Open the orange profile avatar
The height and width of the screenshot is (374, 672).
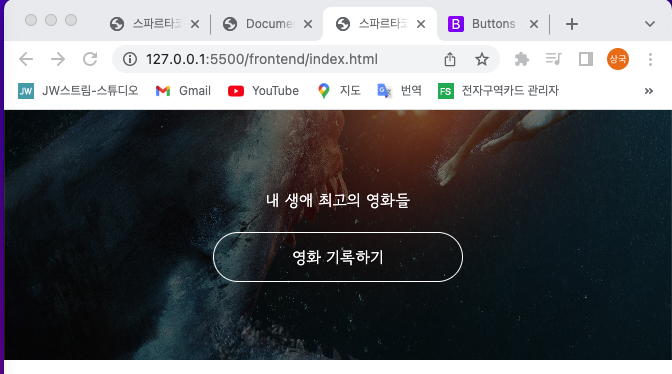618,59
